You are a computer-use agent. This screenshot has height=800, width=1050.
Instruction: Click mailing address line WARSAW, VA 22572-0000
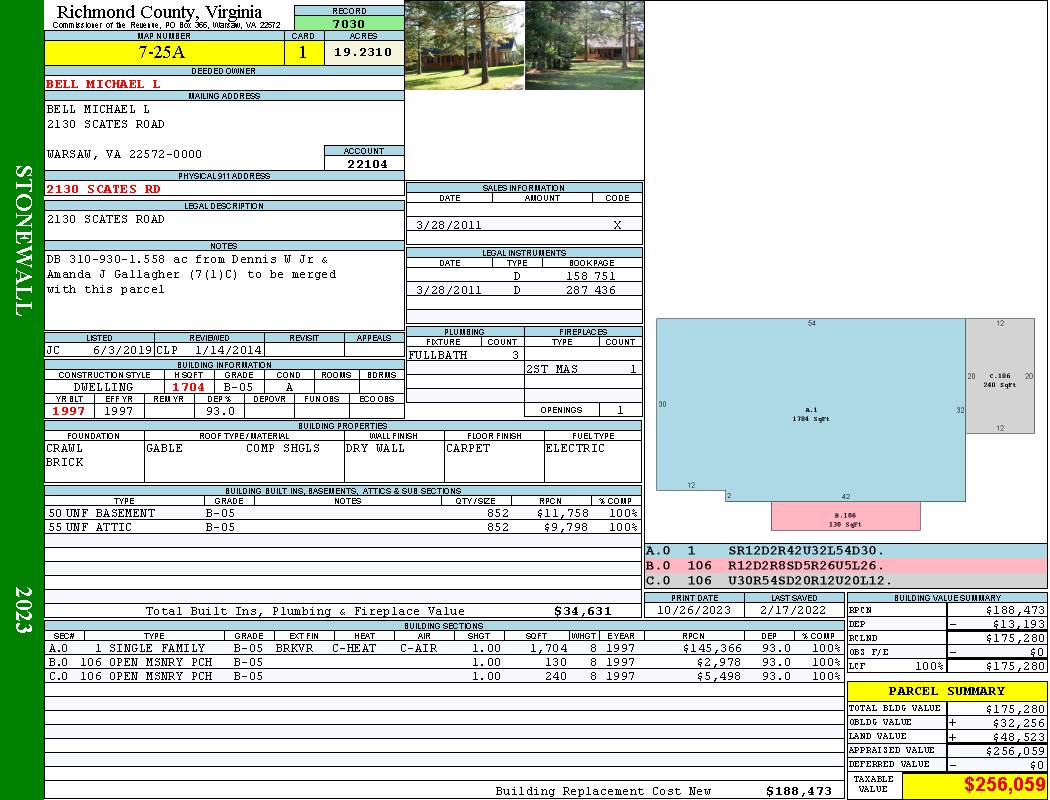pos(124,154)
